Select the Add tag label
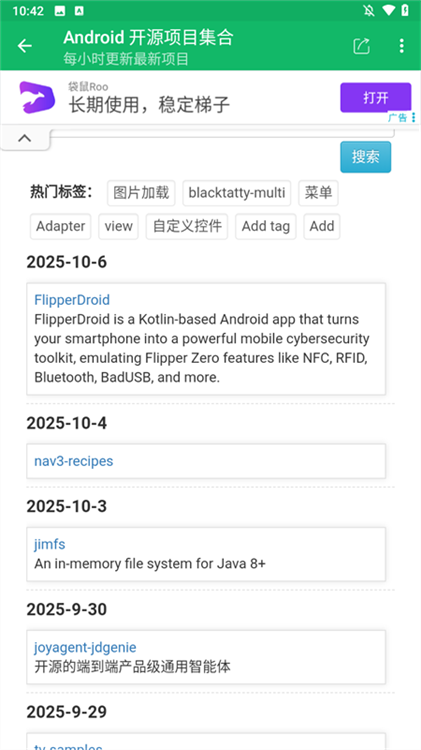The image size is (421, 750). pyautogui.click(x=266, y=226)
